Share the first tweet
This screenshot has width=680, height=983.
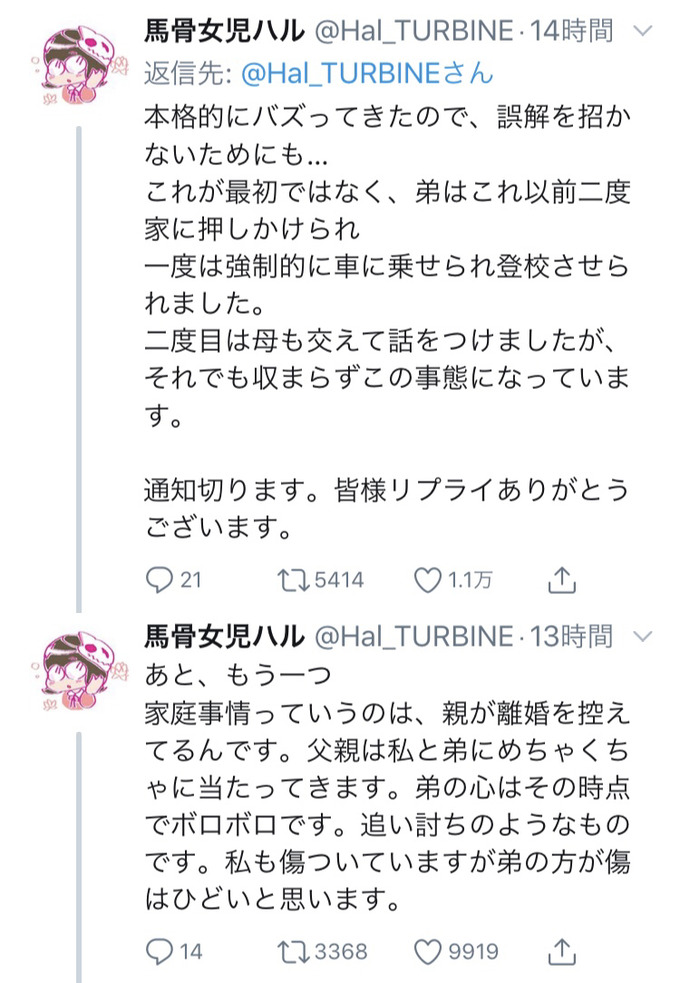click(x=563, y=578)
